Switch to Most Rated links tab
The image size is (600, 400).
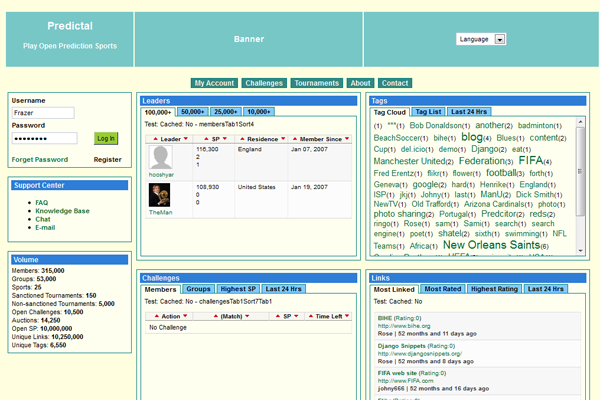pos(443,289)
